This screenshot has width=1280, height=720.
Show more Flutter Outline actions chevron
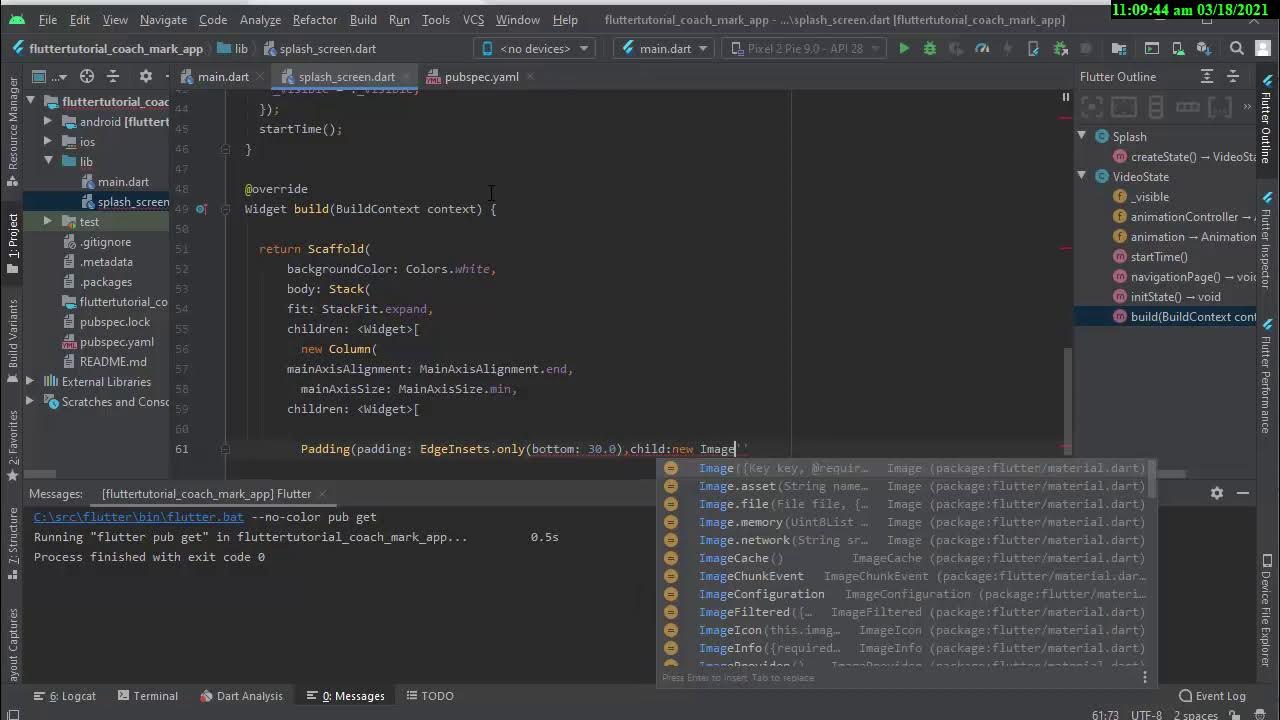(1247, 106)
